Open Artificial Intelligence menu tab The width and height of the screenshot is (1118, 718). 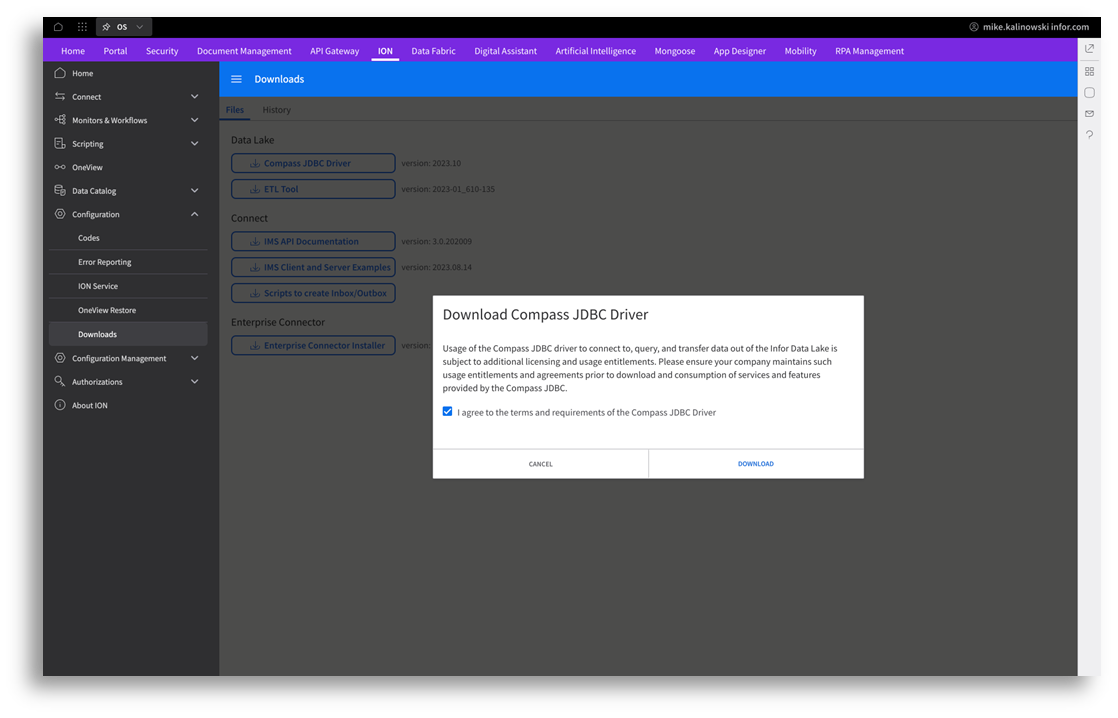click(595, 51)
